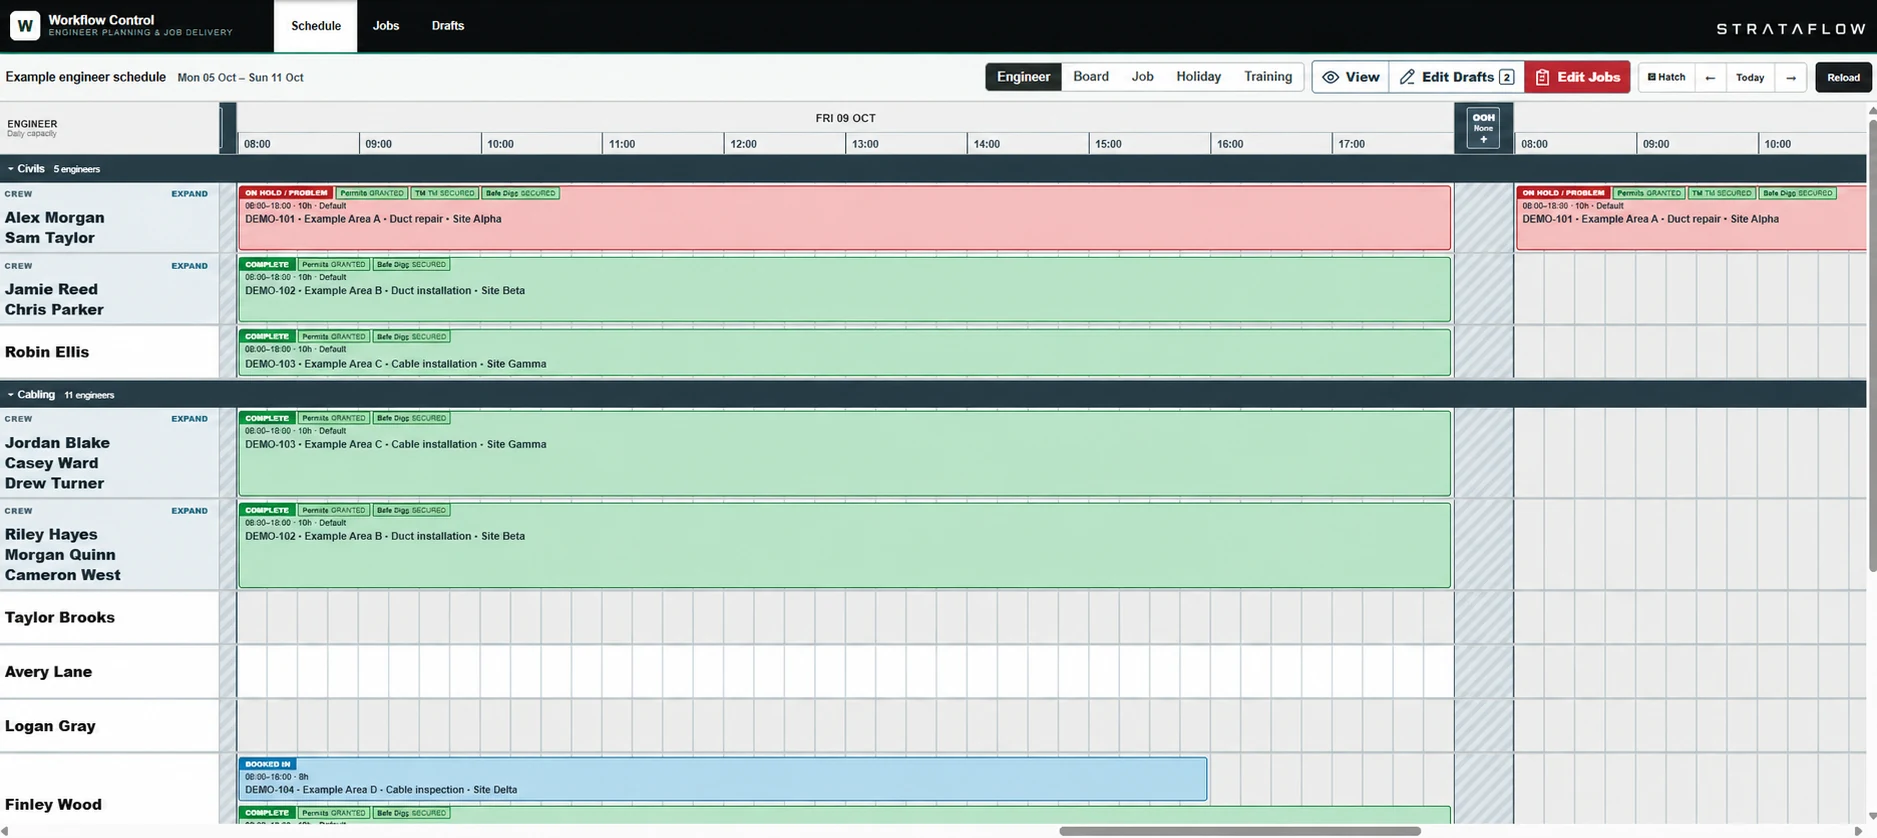1877x838 pixels.
Task: Click the Workflow Control W logo
Action: tap(25, 25)
